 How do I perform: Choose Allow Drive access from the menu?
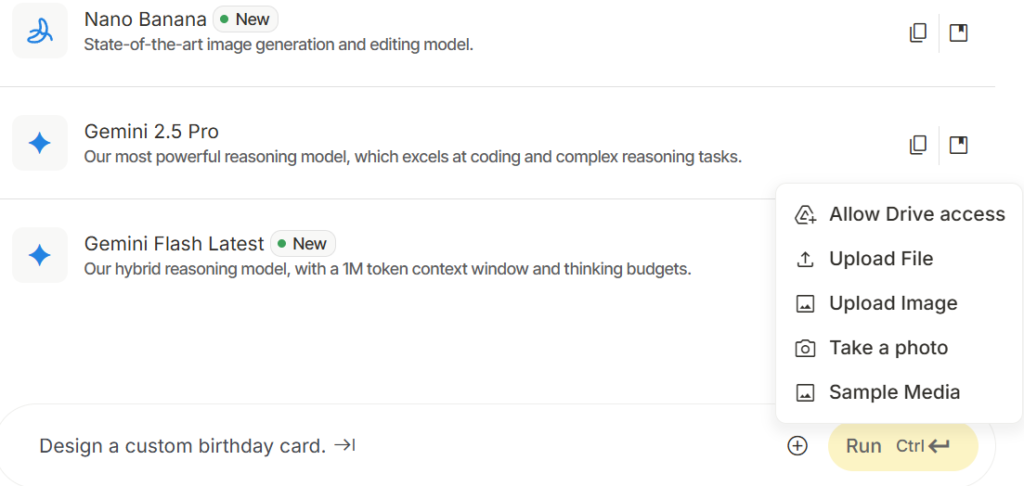click(916, 214)
